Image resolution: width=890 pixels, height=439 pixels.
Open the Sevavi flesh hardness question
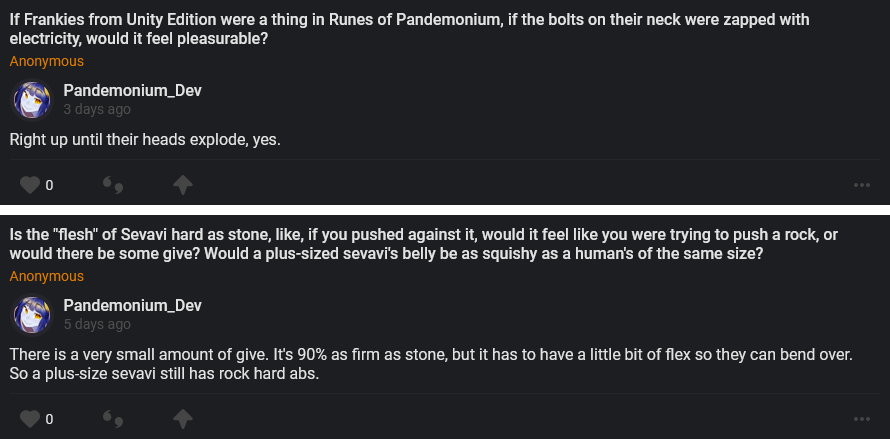point(420,244)
